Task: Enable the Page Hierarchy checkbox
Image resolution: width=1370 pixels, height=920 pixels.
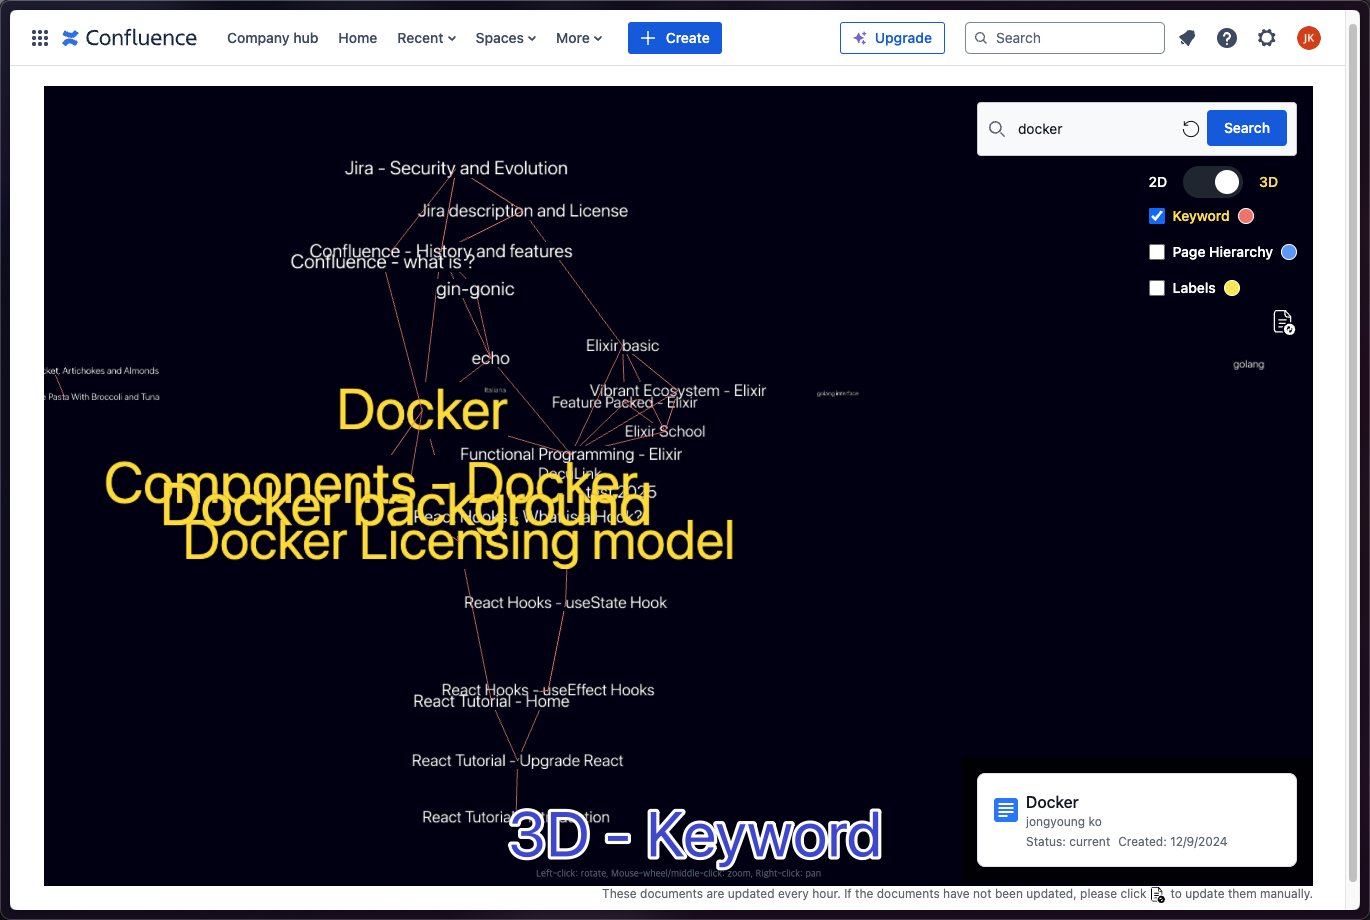Action: 1157,252
